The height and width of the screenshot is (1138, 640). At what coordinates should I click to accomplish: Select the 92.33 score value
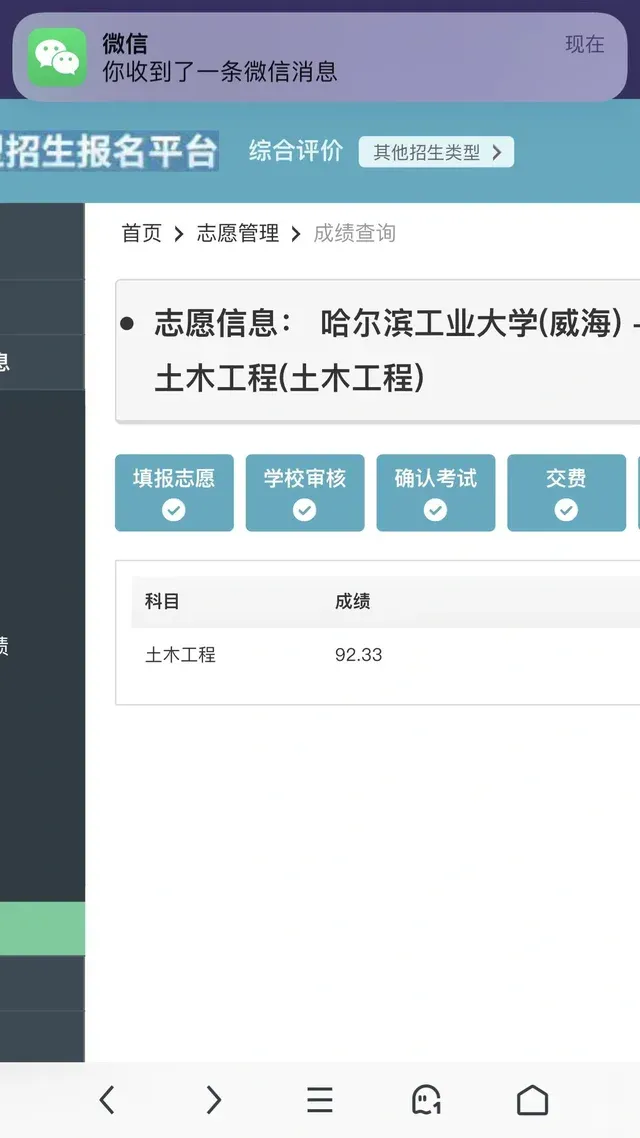pyautogui.click(x=358, y=655)
